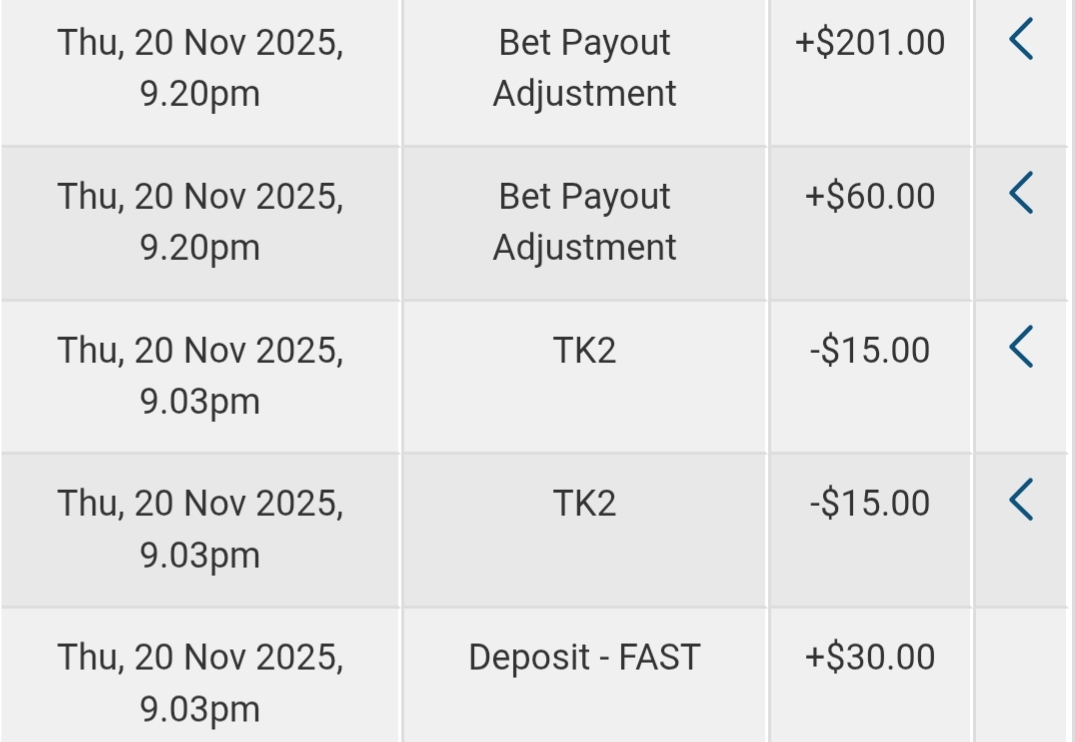
Task: Expand the +$60.00 Bet Payout Adjustment chevron
Action: pyautogui.click(x=1020, y=193)
